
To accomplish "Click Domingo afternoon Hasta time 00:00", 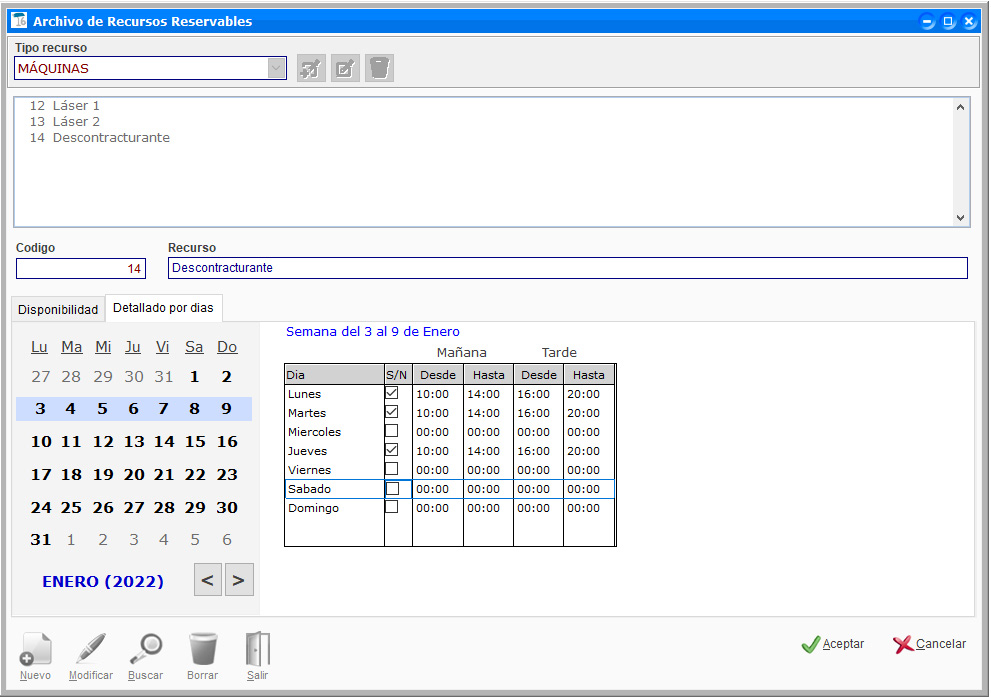I will point(583,508).
